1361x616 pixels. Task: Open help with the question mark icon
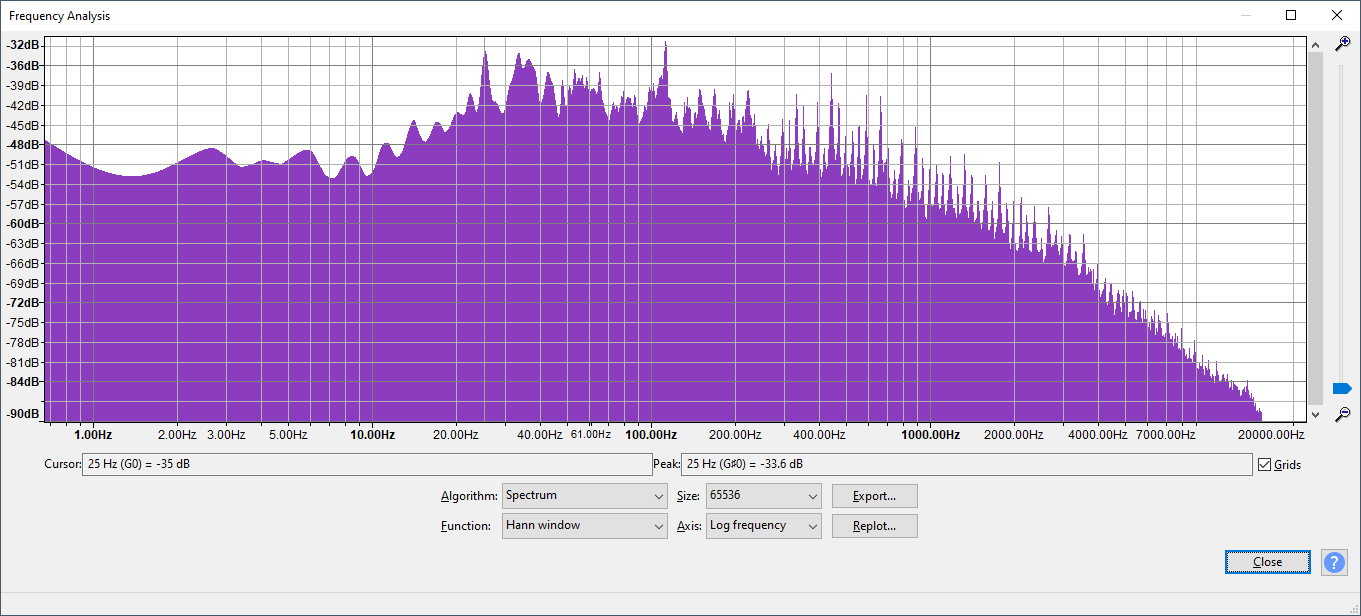pos(1334,562)
